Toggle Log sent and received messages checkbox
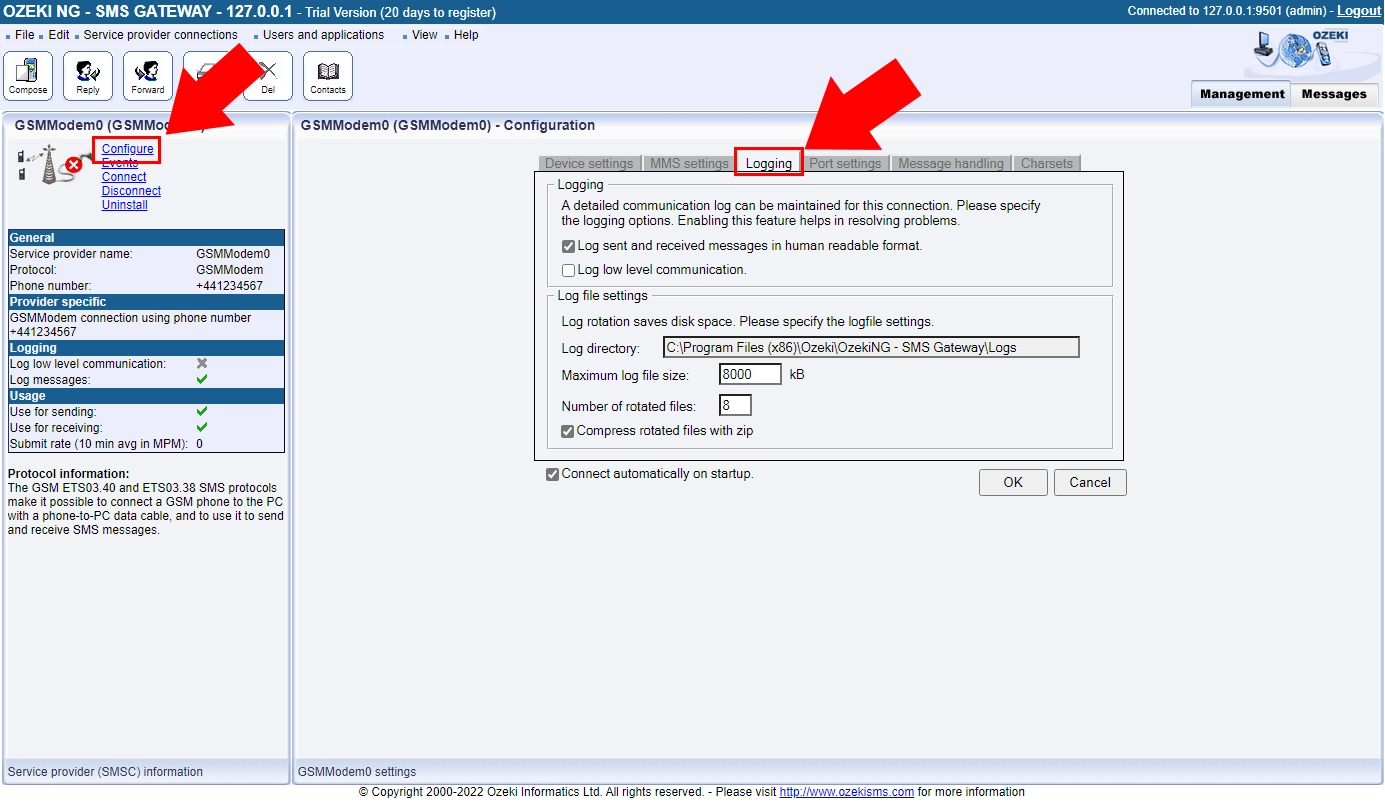 tap(568, 246)
